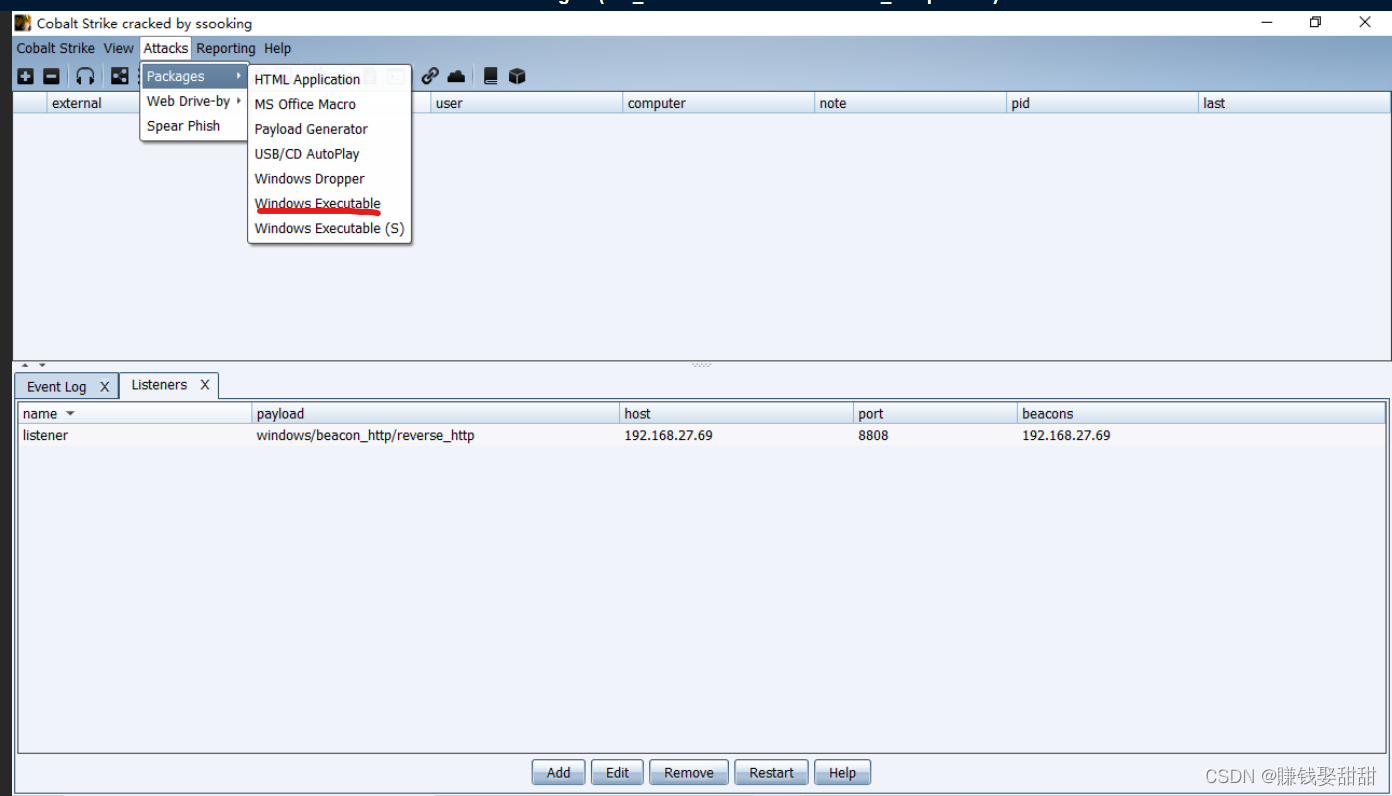Click the Attacks menu
Image resolution: width=1392 pixels, height=796 pixels.
pyautogui.click(x=165, y=48)
